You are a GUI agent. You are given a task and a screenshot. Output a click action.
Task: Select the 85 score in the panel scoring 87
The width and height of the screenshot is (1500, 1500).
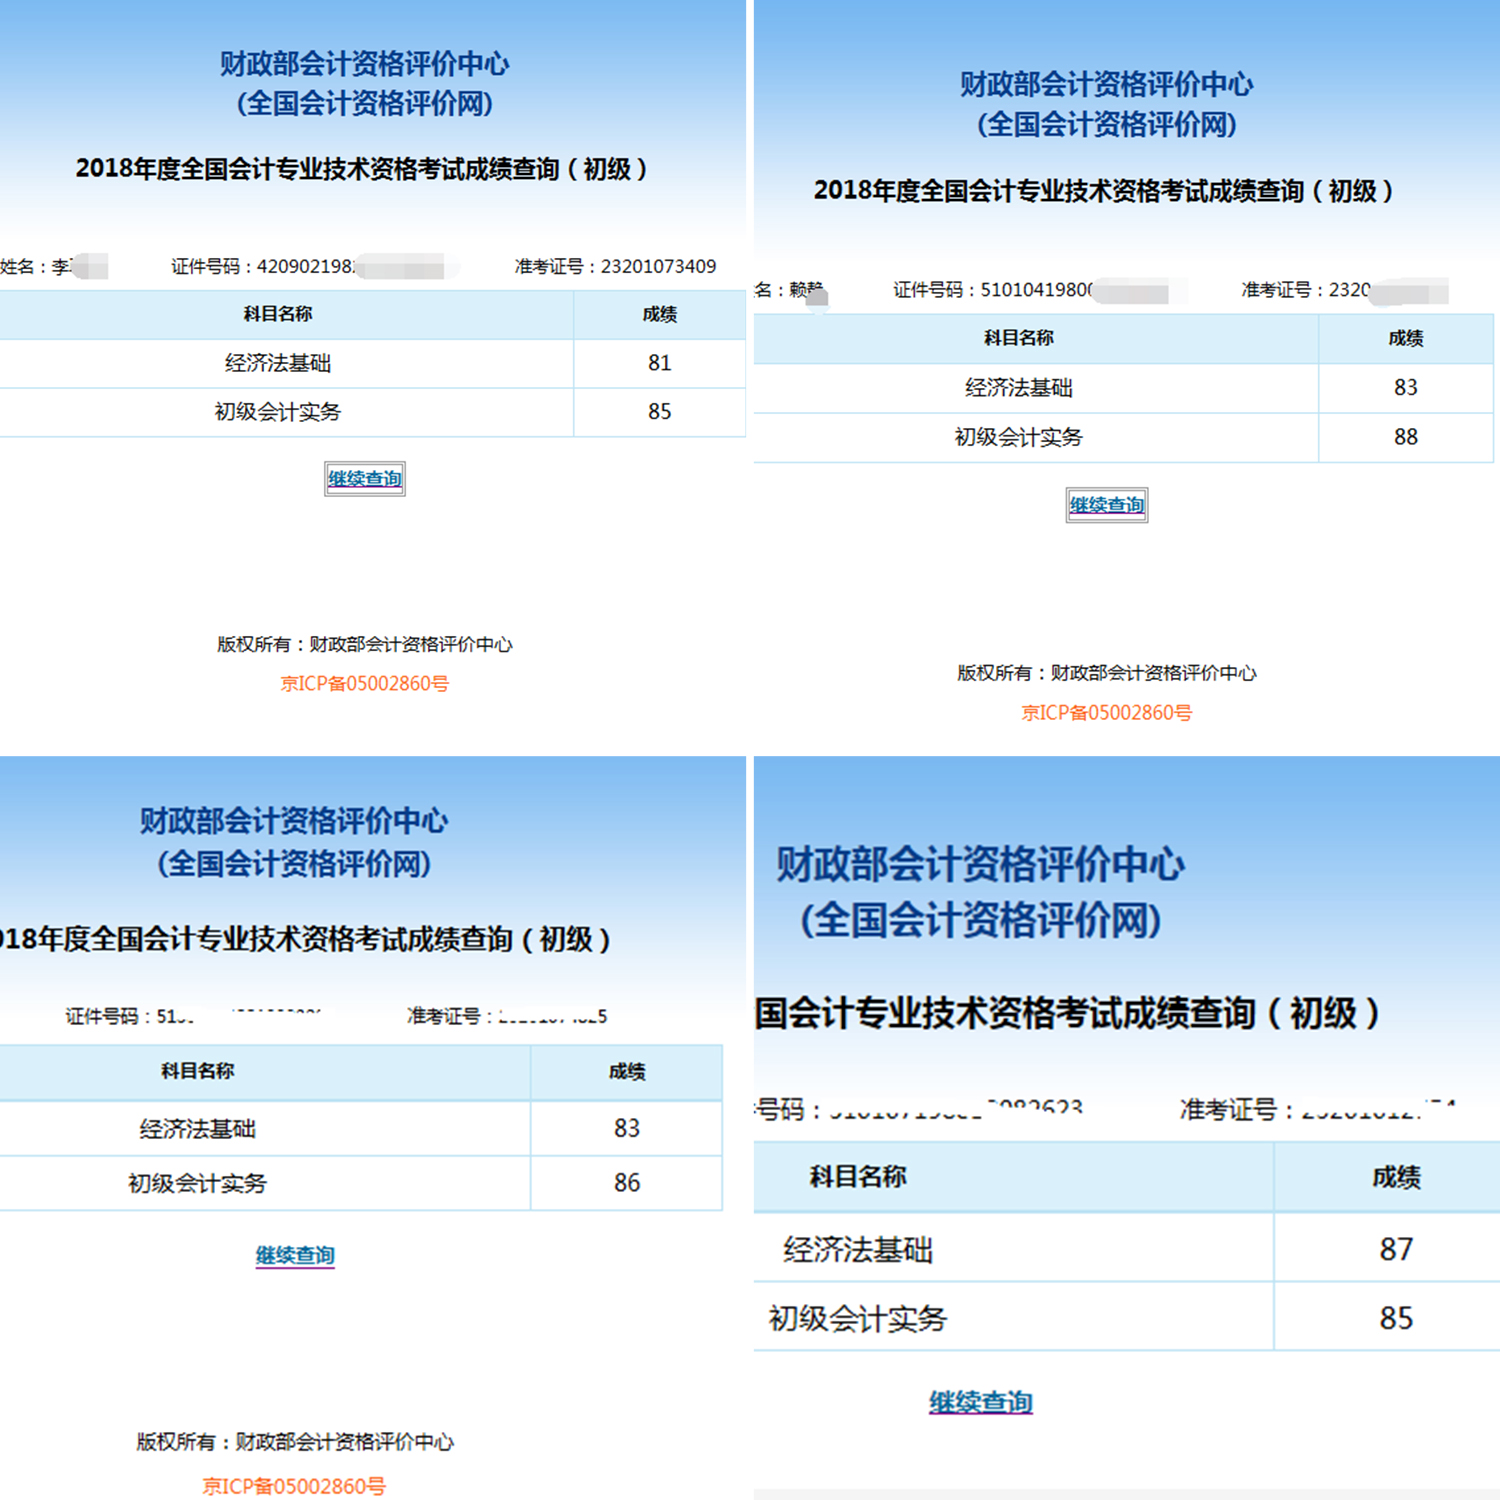coord(1396,1317)
